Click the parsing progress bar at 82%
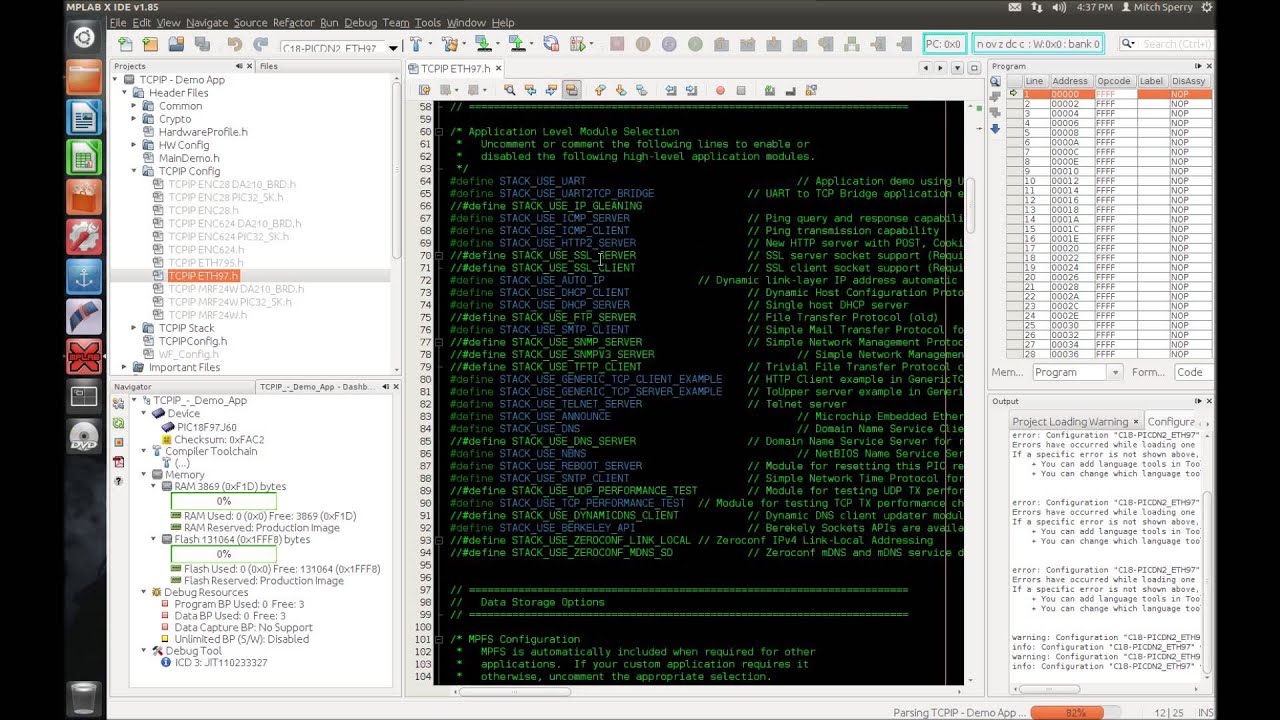1280x720 pixels. [1075, 712]
